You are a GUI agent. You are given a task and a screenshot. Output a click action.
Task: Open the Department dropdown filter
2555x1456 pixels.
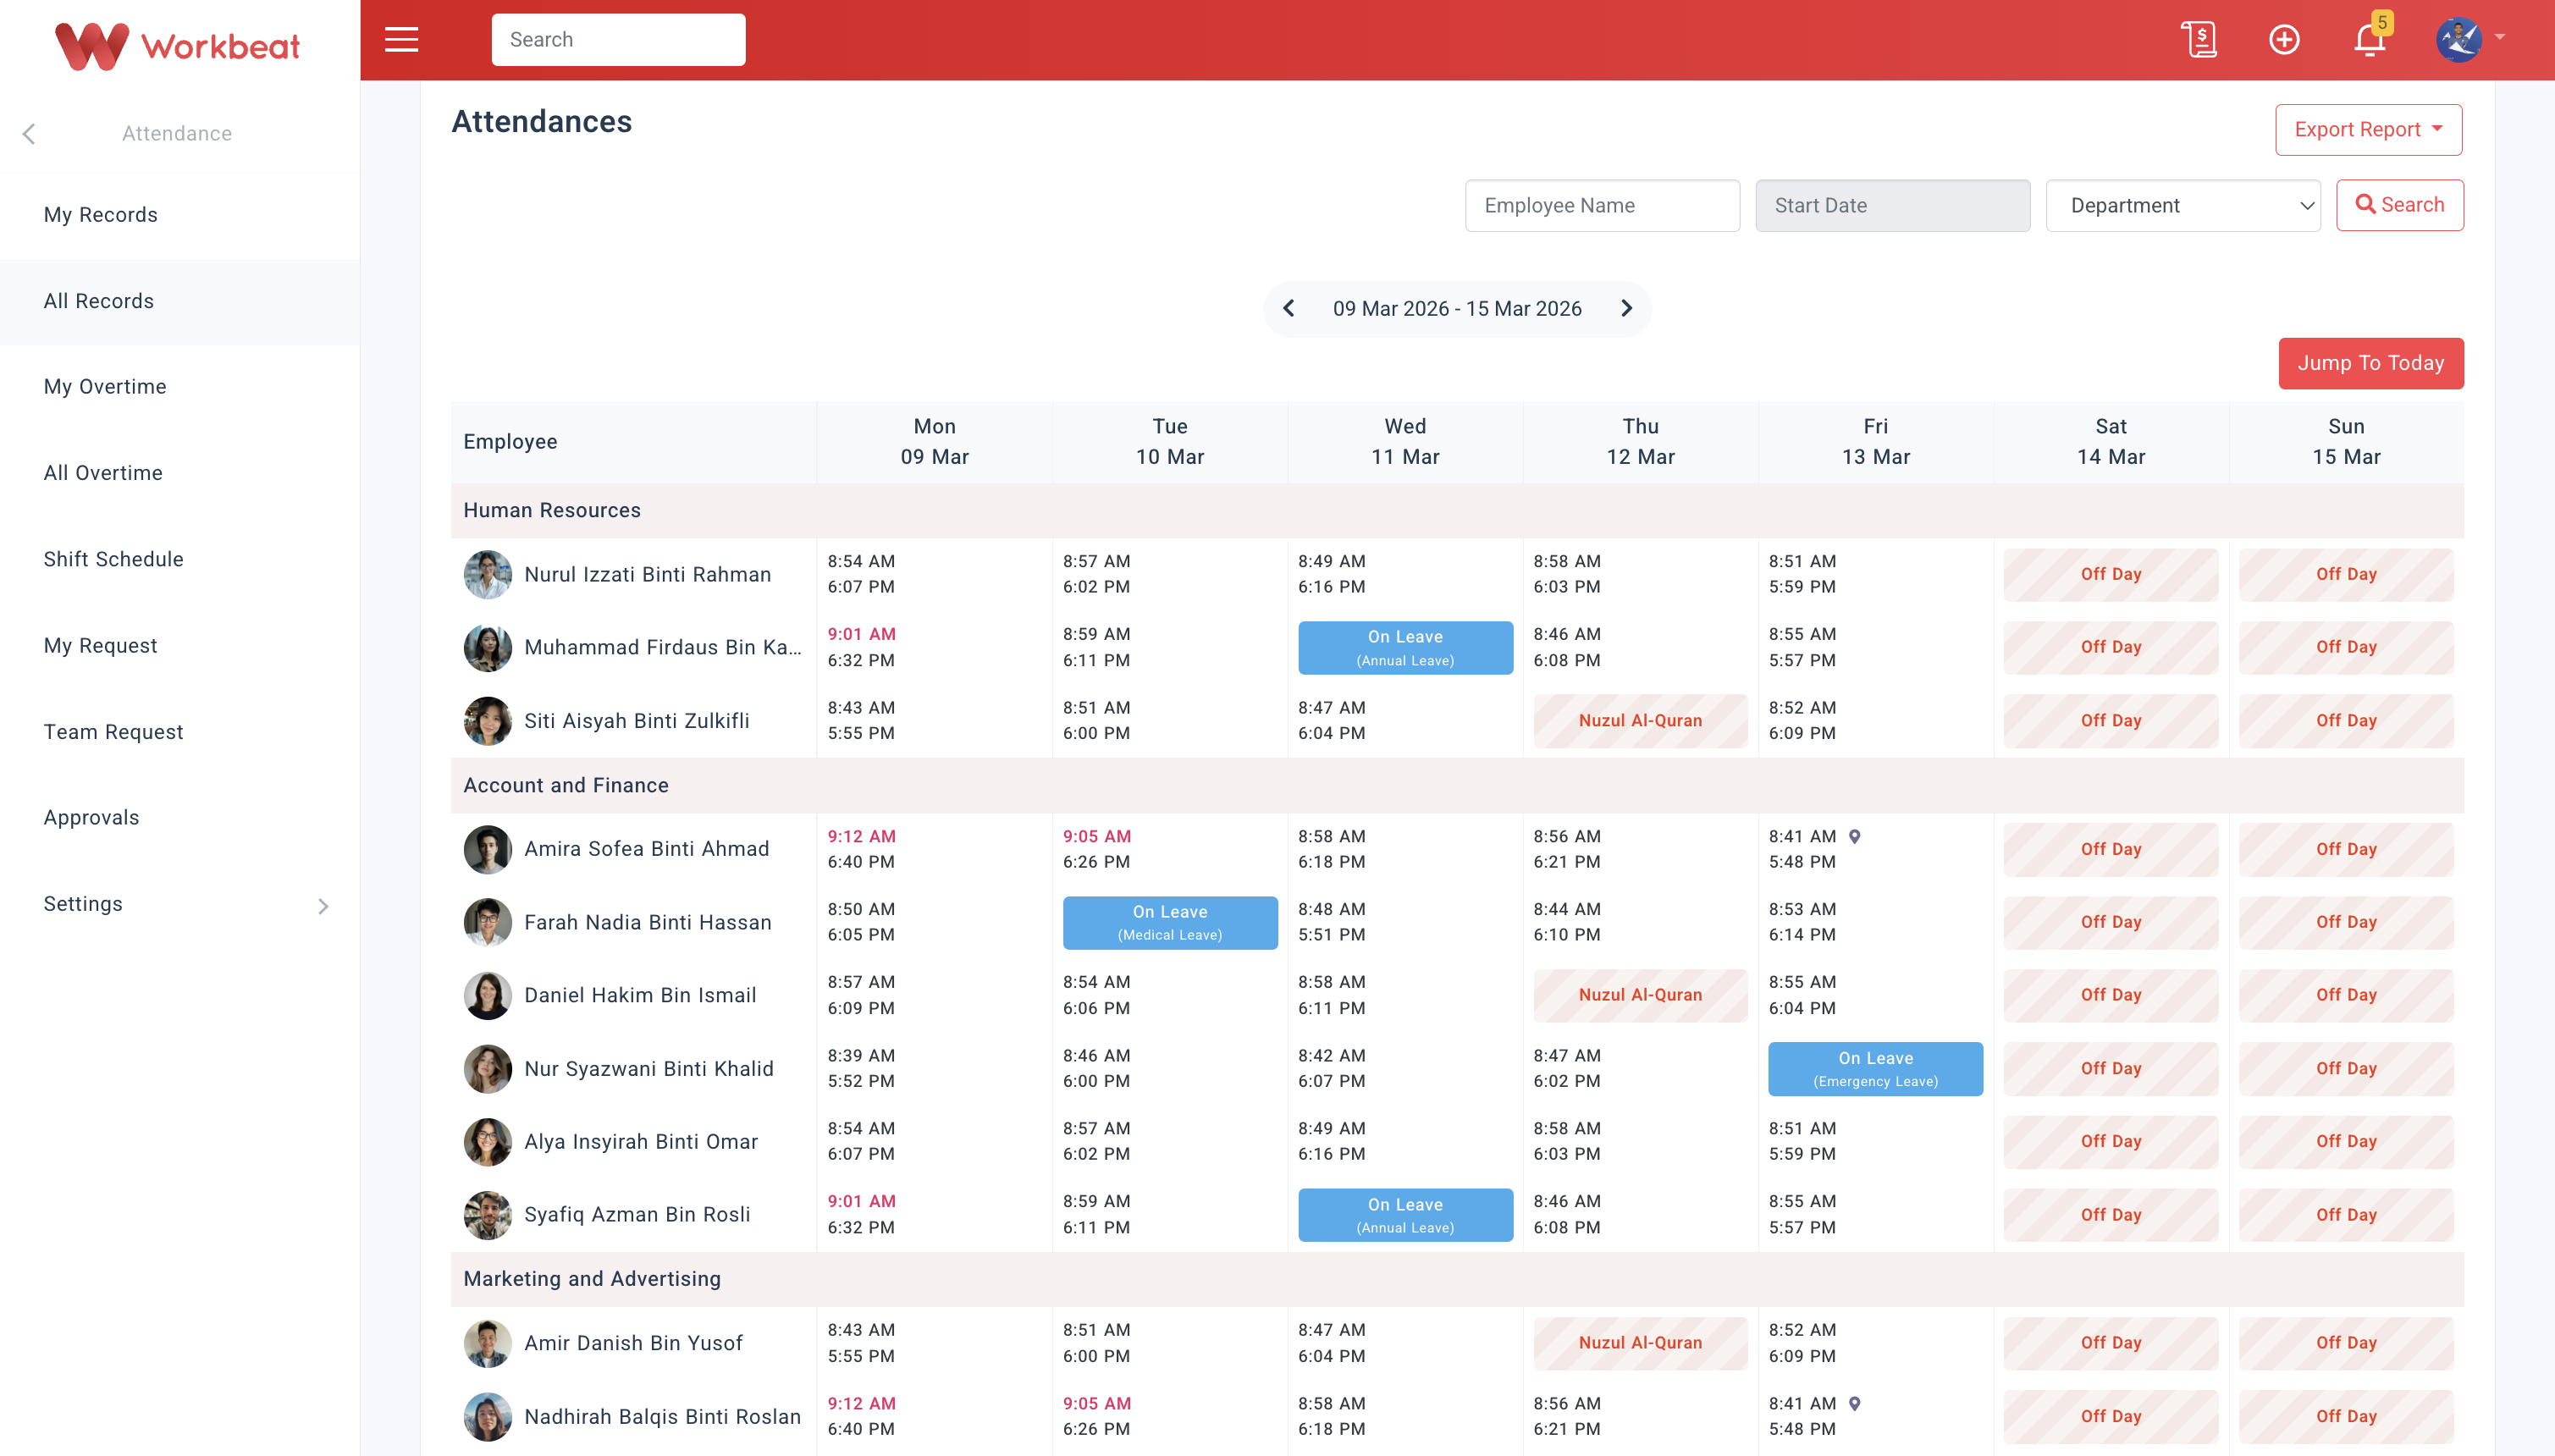pos(2183,206)
